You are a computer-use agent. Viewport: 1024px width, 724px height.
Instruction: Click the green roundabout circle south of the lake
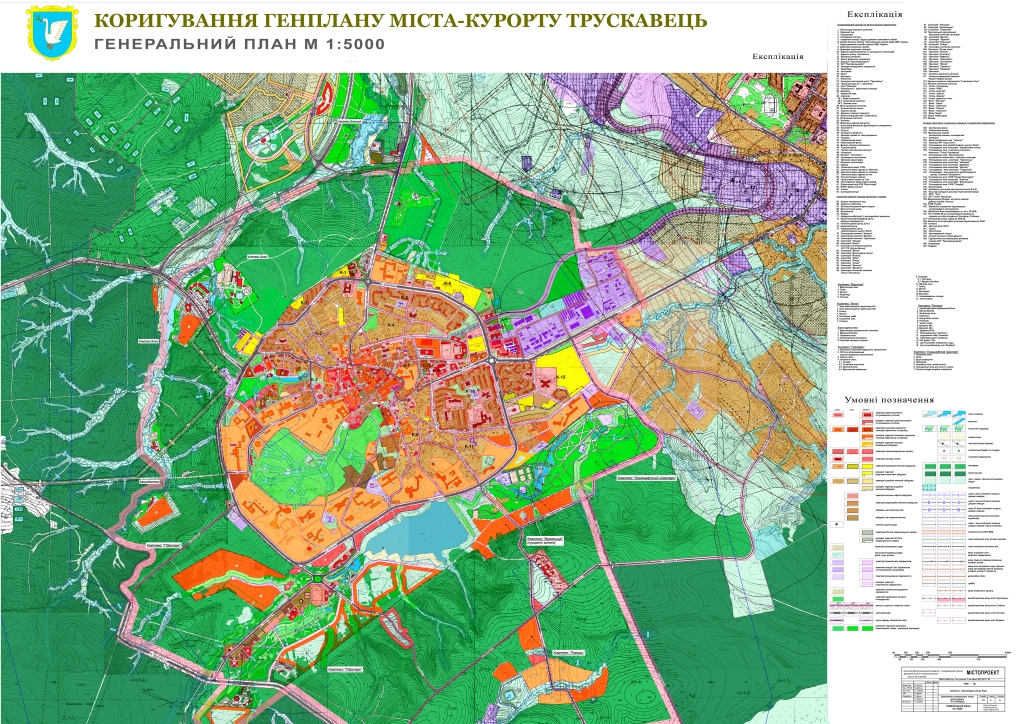tap(319, 577)
